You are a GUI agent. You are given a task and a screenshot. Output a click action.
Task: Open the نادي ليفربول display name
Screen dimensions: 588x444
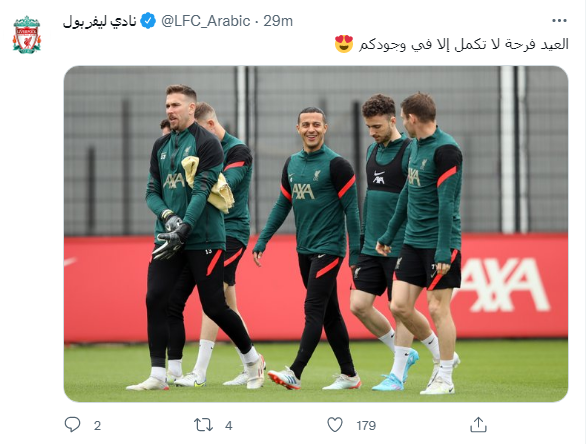(99, 21)
